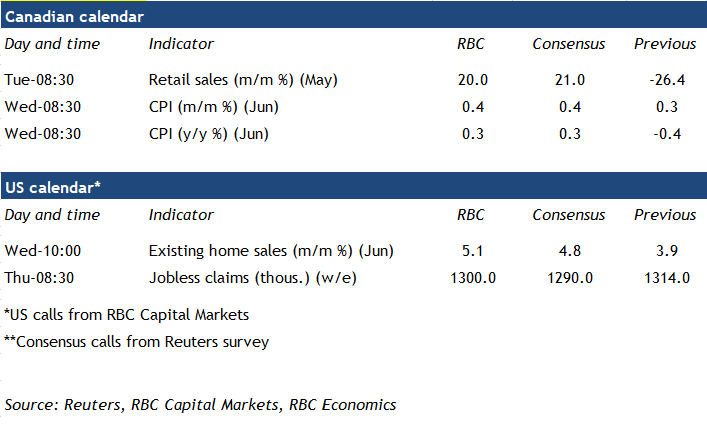Click the Canadian calendar header
Image resolution: width=707 pixels, height=425 pixels.
75,17
